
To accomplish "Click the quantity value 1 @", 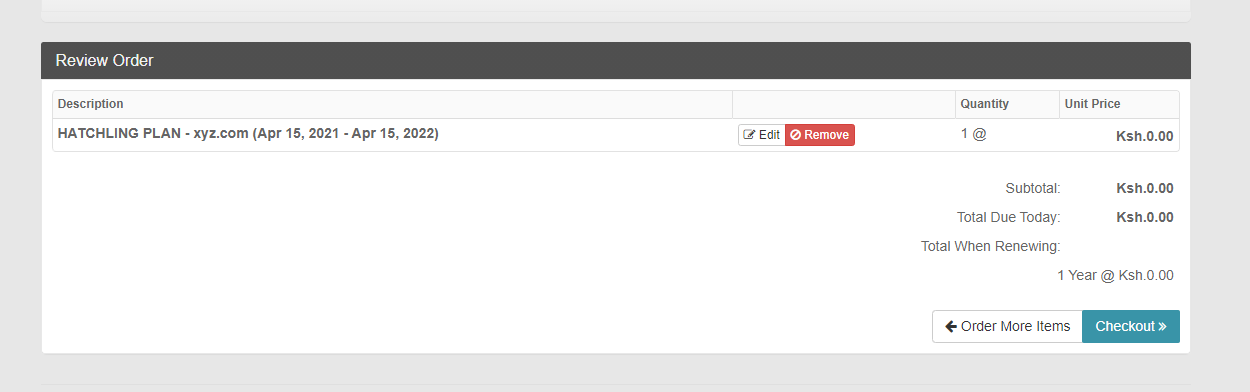I will tap(974, 134).
